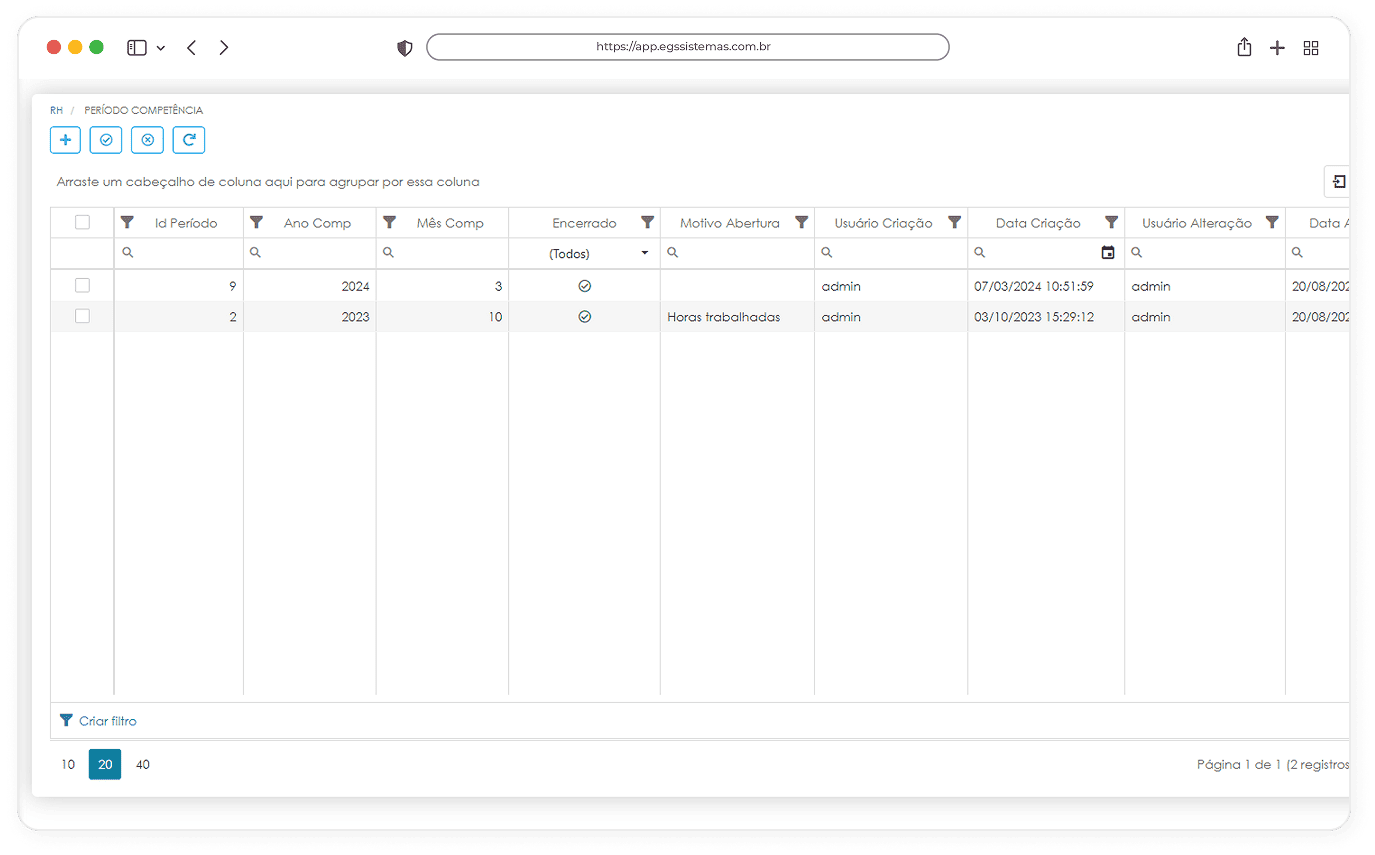Image resolution: width=1375 pixels, height=855 pixels.
Task: Sort by Ano Comp column header
Action: 317,223
